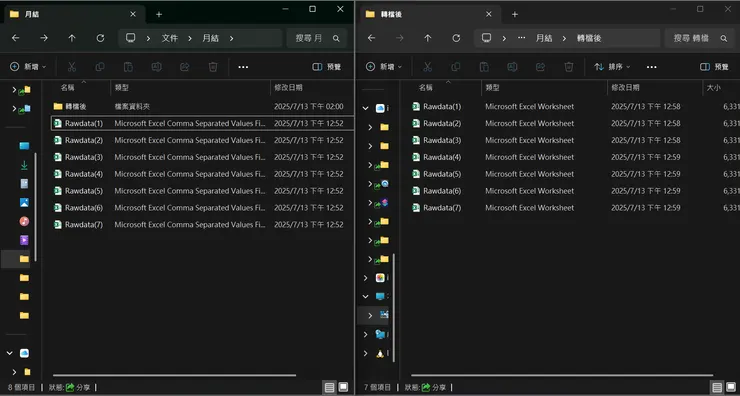Click Delete trash icon in right window
Viewport: 740px width, 396px height.
point(569,67)
